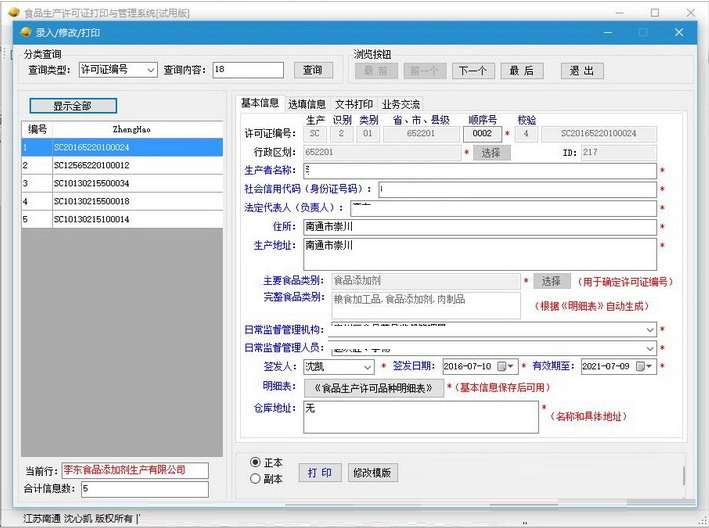The image size is (709, 528).
Task: Select record SC10130215500034 in the list
Action: click(91, 183)
